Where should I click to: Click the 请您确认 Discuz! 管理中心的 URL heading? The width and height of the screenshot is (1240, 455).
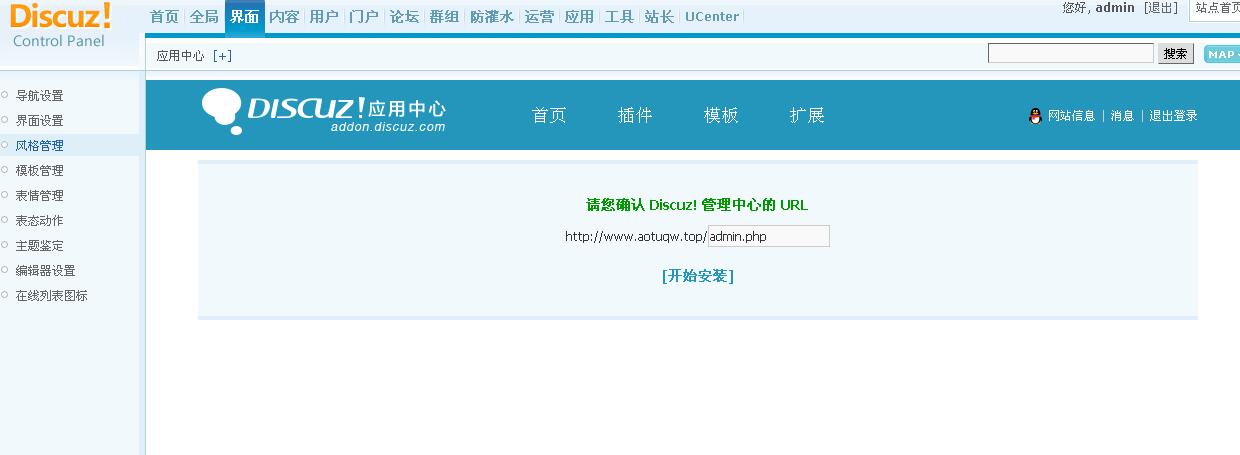pyautogui.click(x=697, y=205)
